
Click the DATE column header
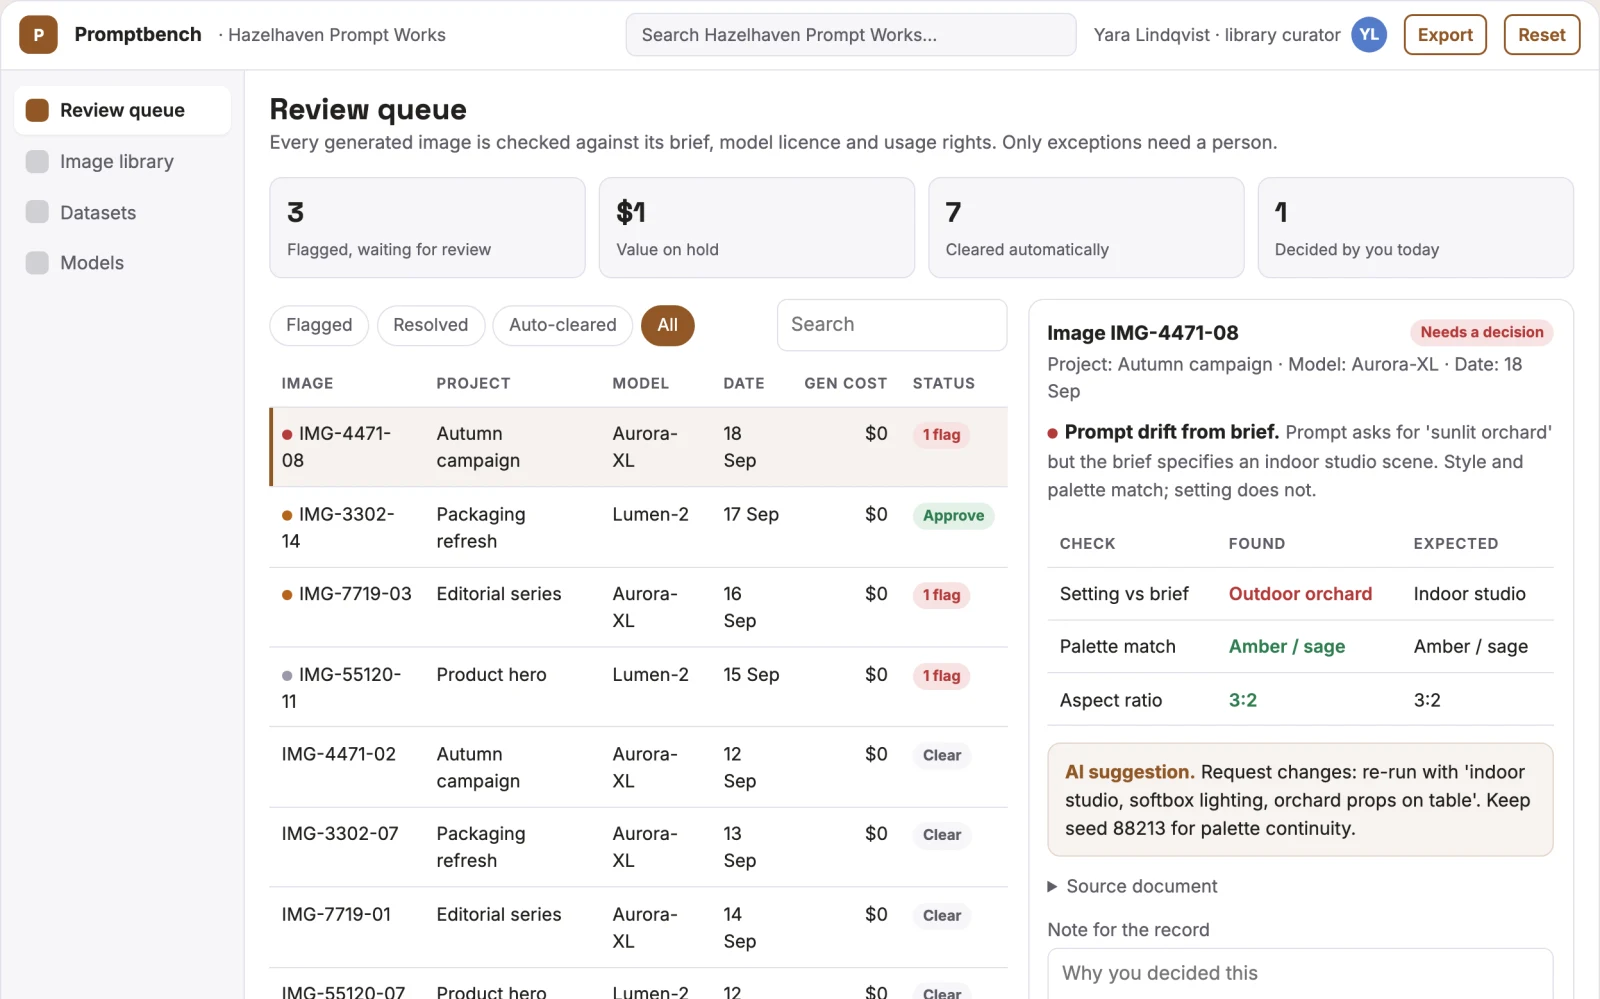[744, 383]
